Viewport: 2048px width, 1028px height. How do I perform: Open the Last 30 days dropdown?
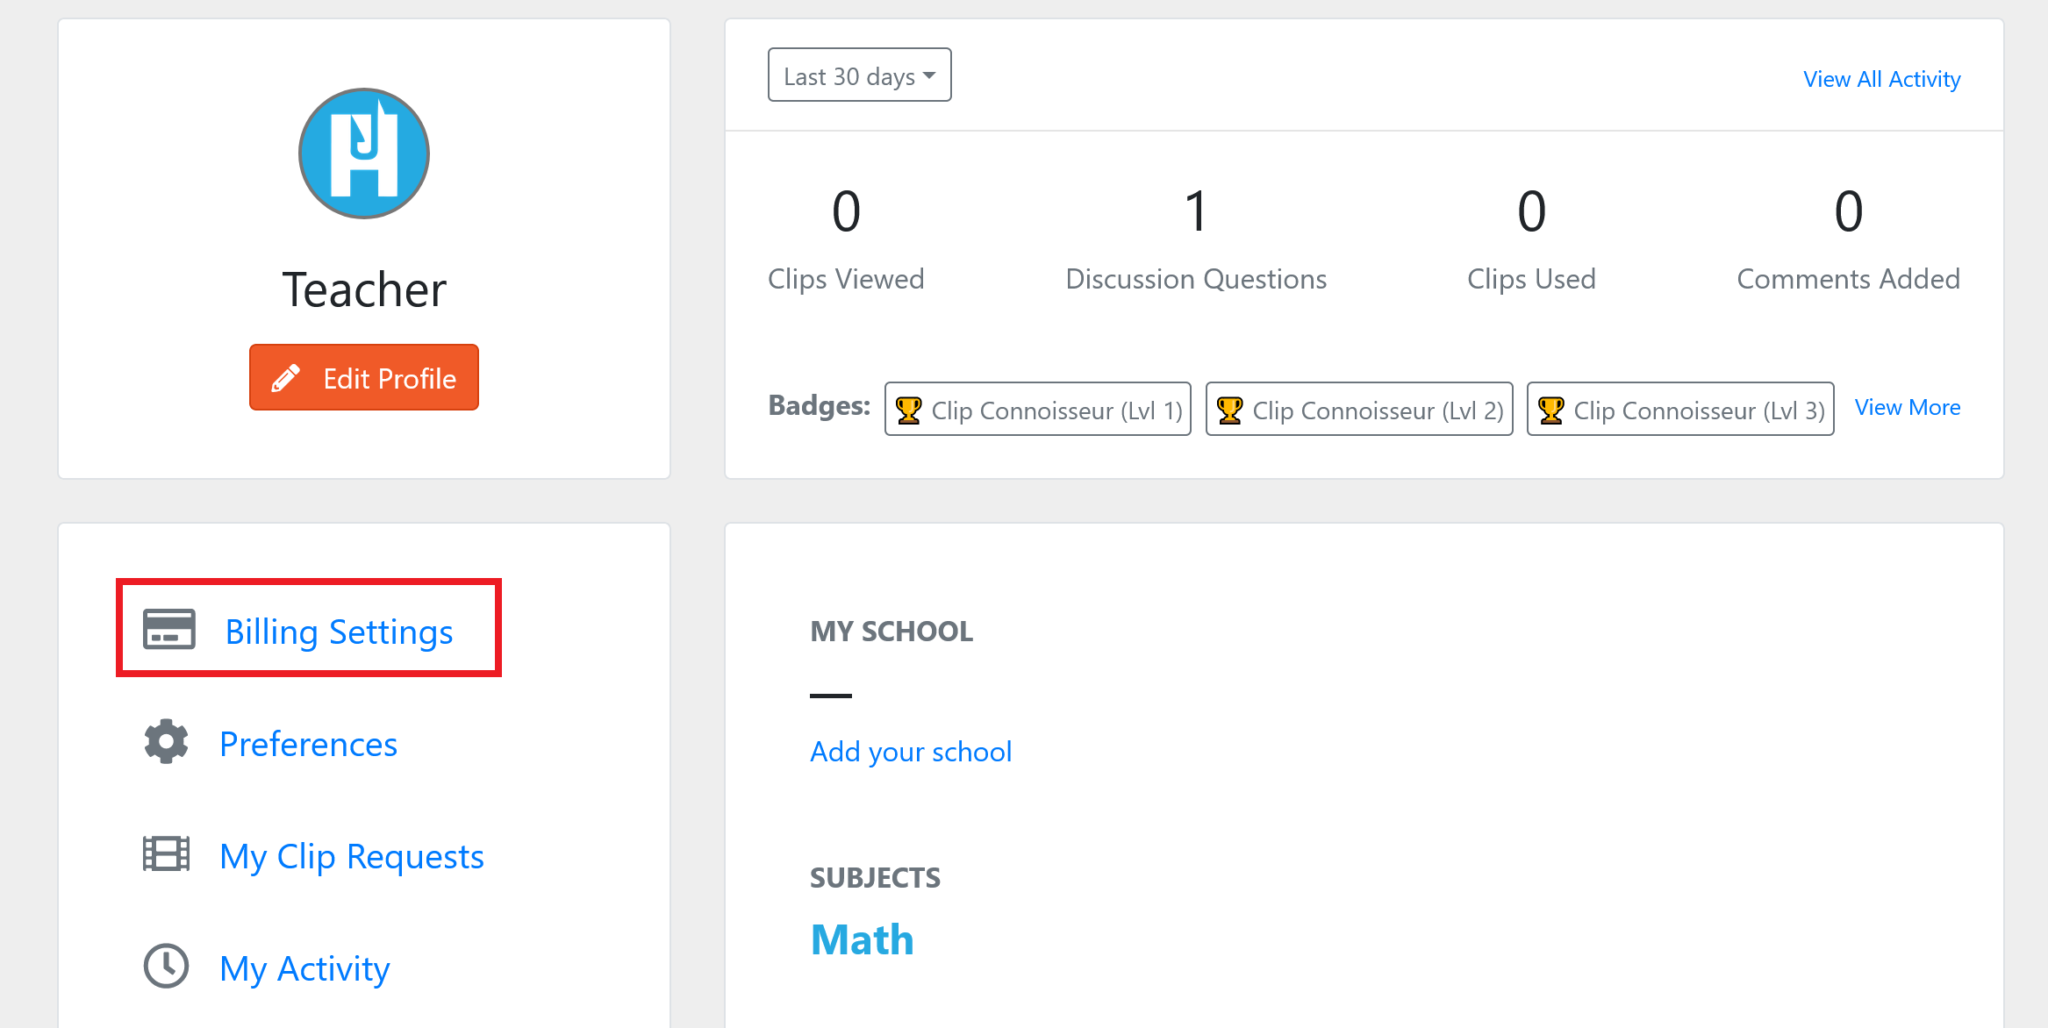858,74
